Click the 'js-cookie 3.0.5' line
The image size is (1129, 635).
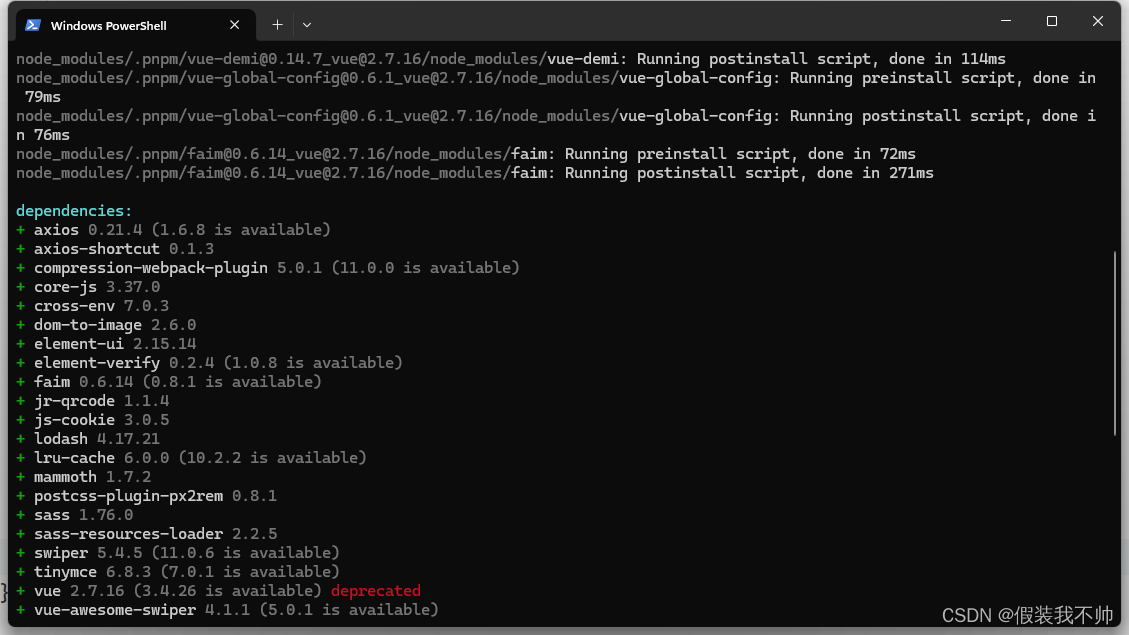tap(92, 420)
